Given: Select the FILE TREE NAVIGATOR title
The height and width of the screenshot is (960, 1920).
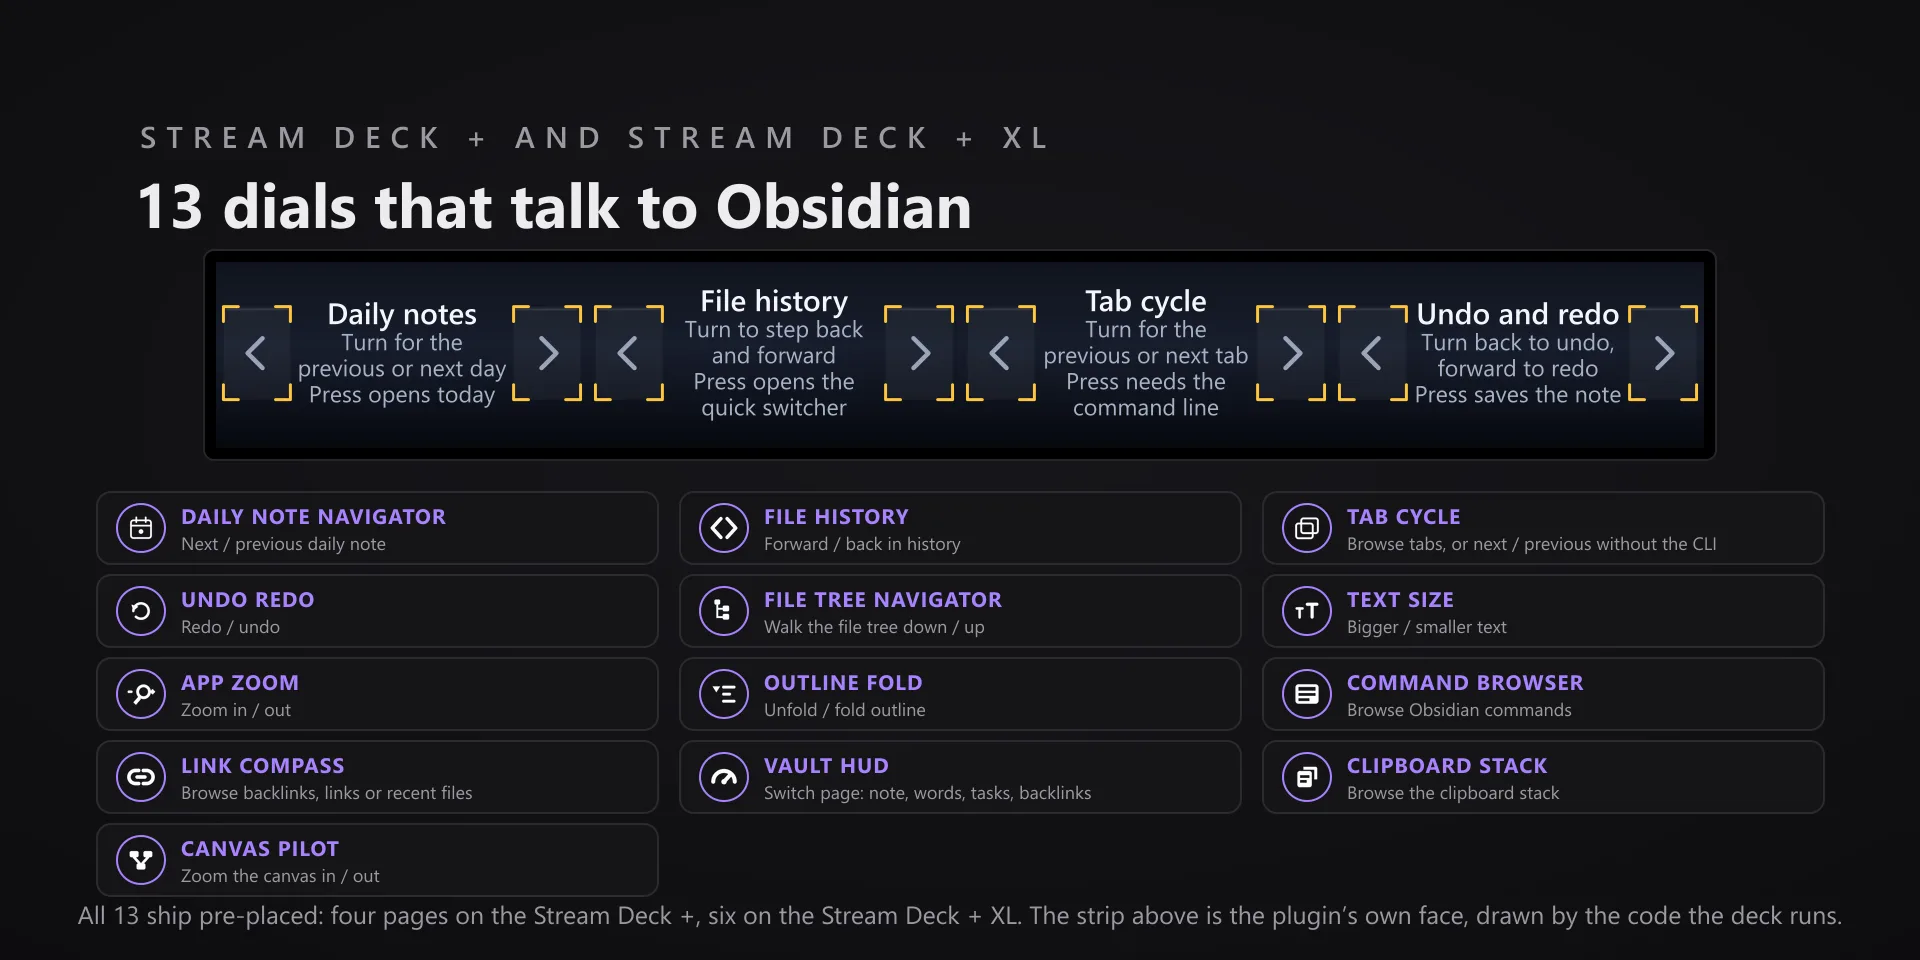Looking at the screenshot, I should click(882, 600).
